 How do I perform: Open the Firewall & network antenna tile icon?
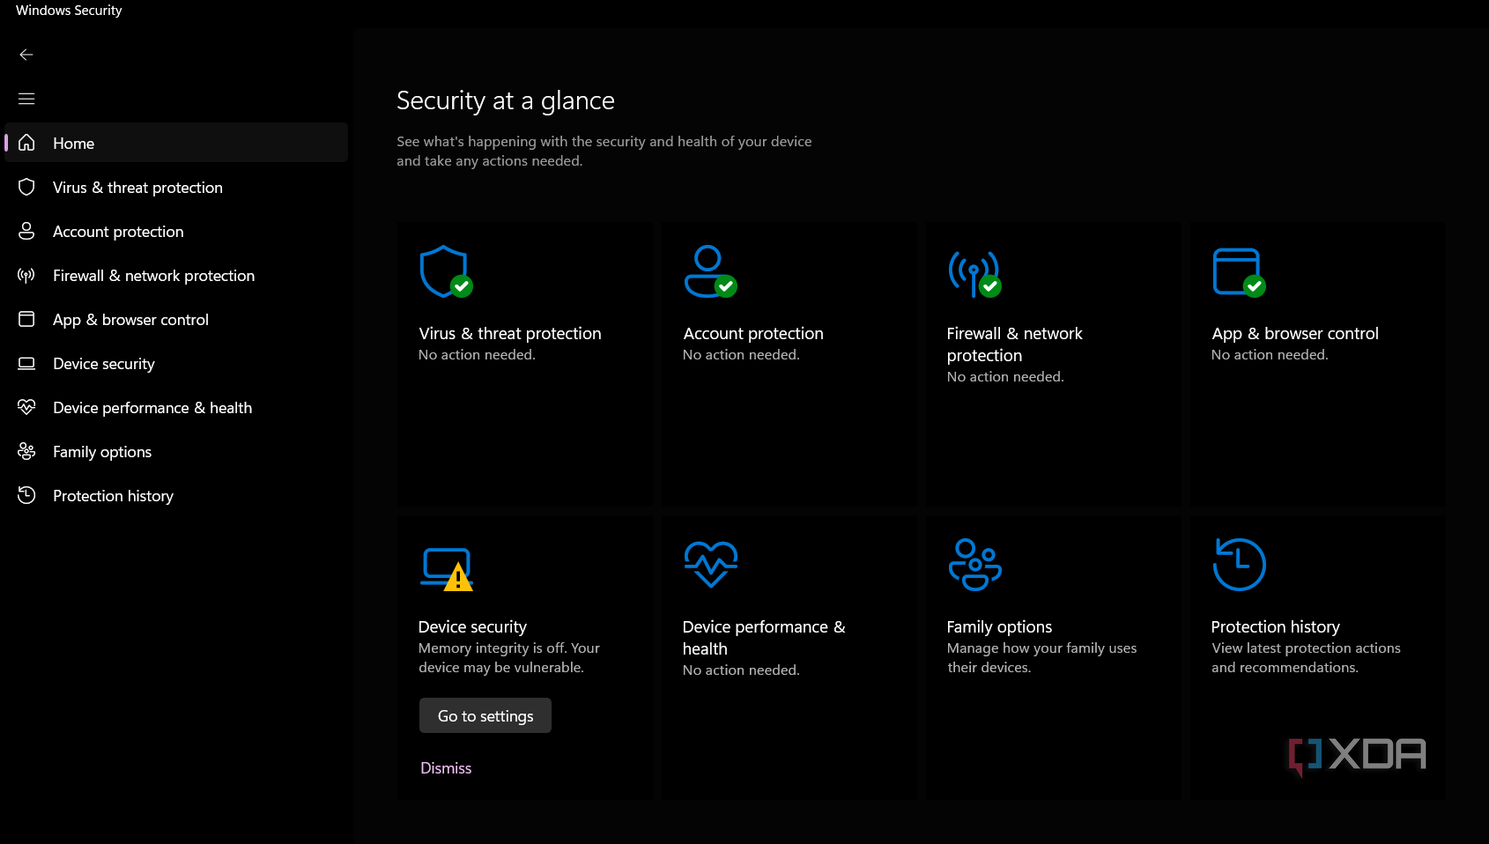pos(975,273)
